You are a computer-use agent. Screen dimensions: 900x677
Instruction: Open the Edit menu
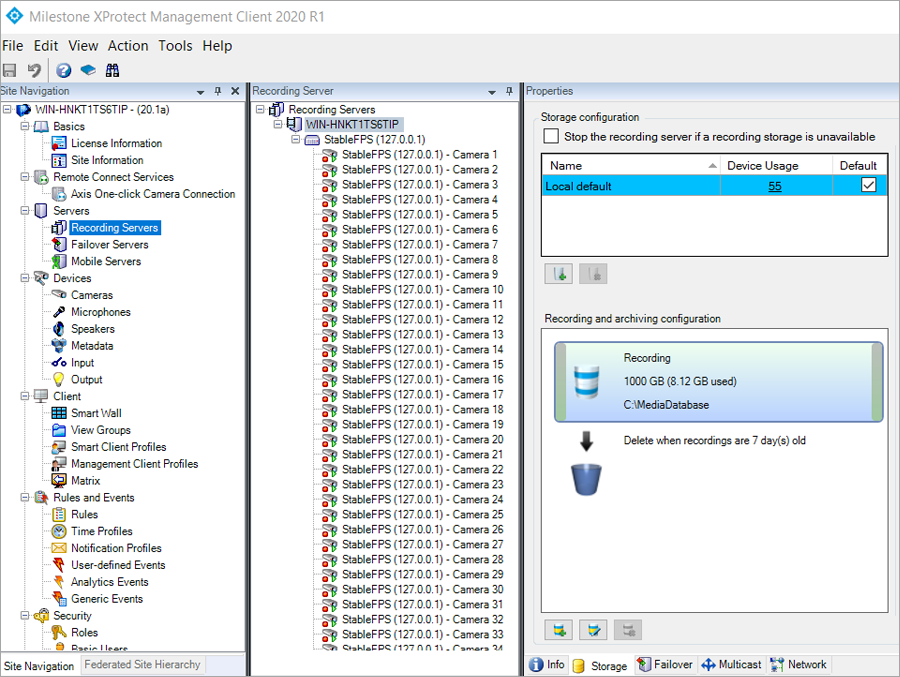point(46,46)
